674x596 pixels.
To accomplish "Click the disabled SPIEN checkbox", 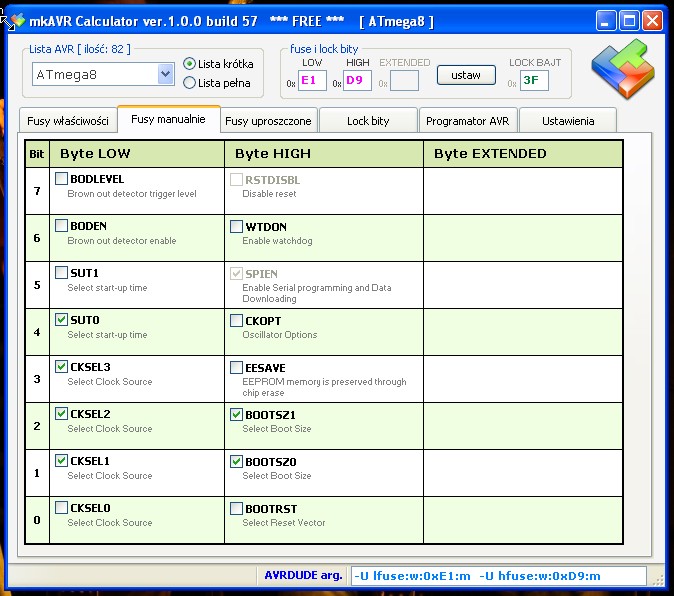I will point(236,273).
